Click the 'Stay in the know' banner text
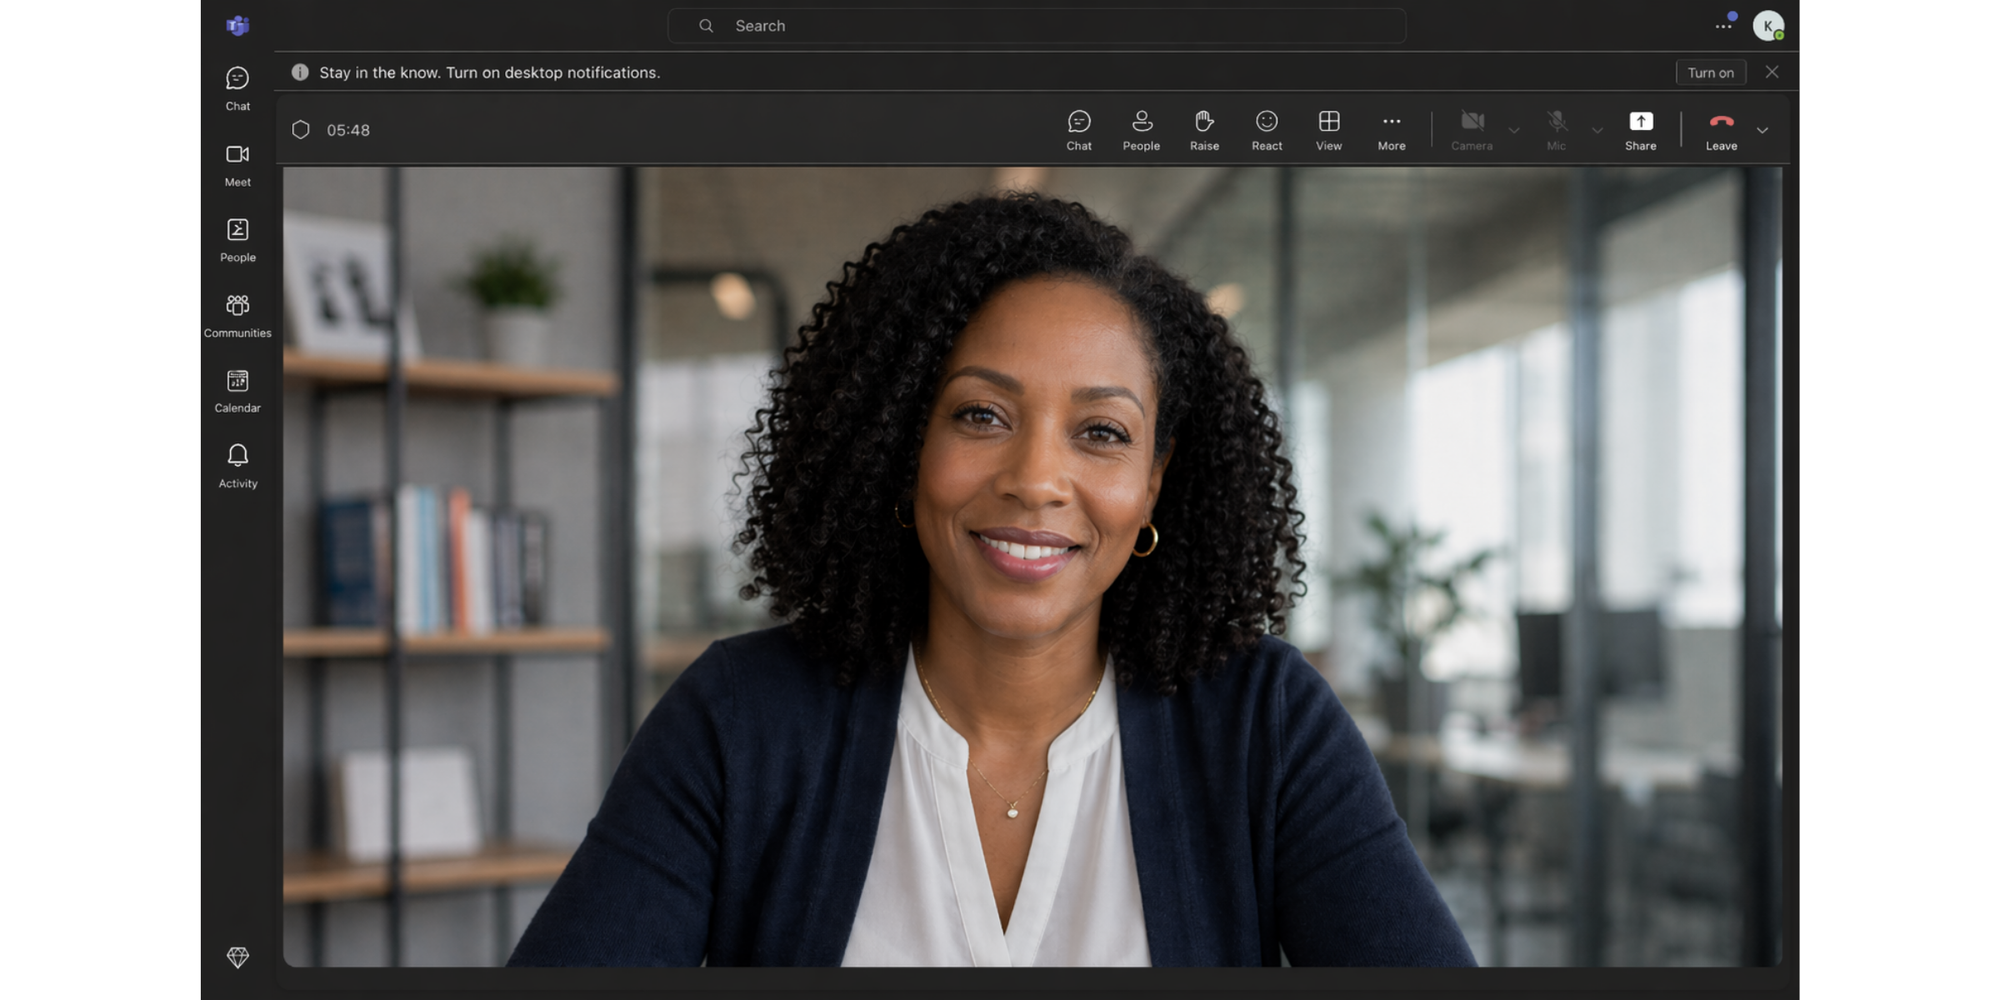2000x1000 pixels. pyautogui.click(x=490, y=72)
